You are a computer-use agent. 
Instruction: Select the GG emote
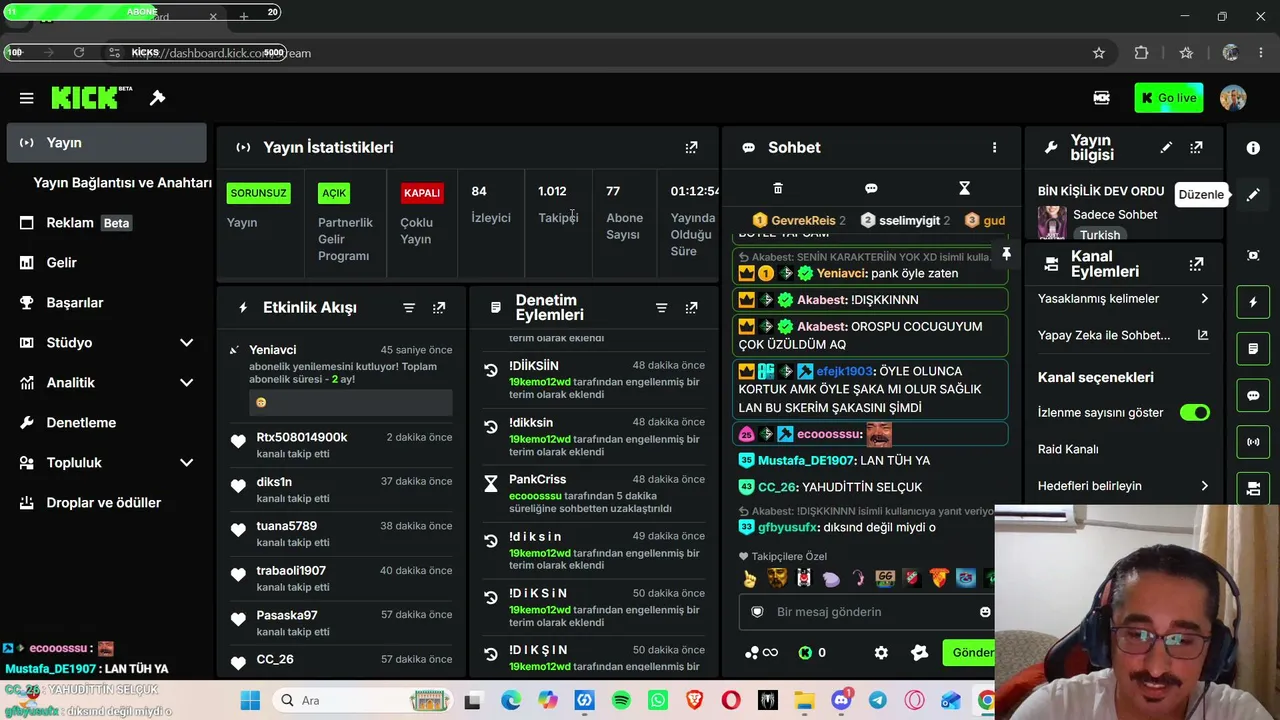click(885, 578)
